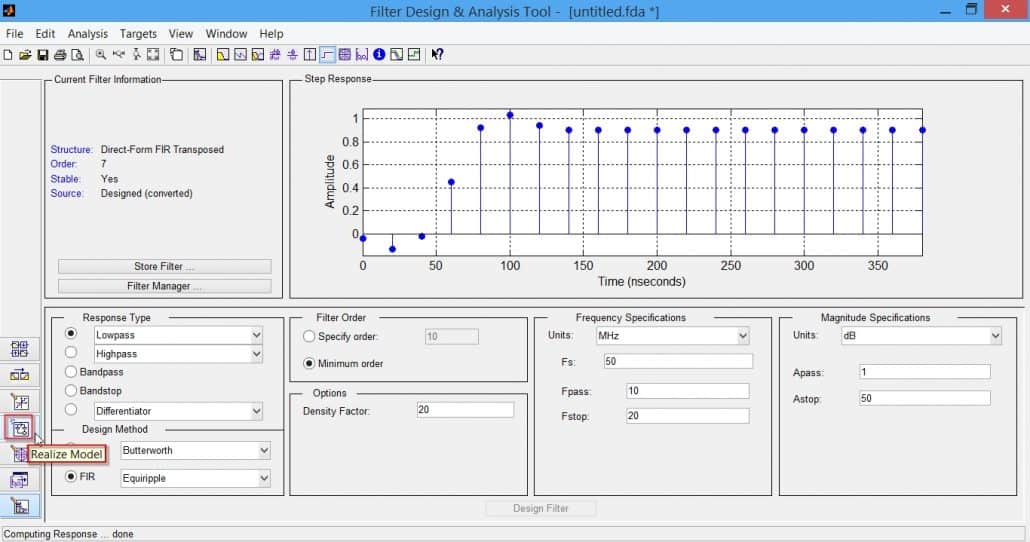Choose the Specify order radio button
Screen dimensions: 1030x542
pyautogui.click(x=309, y=336)
